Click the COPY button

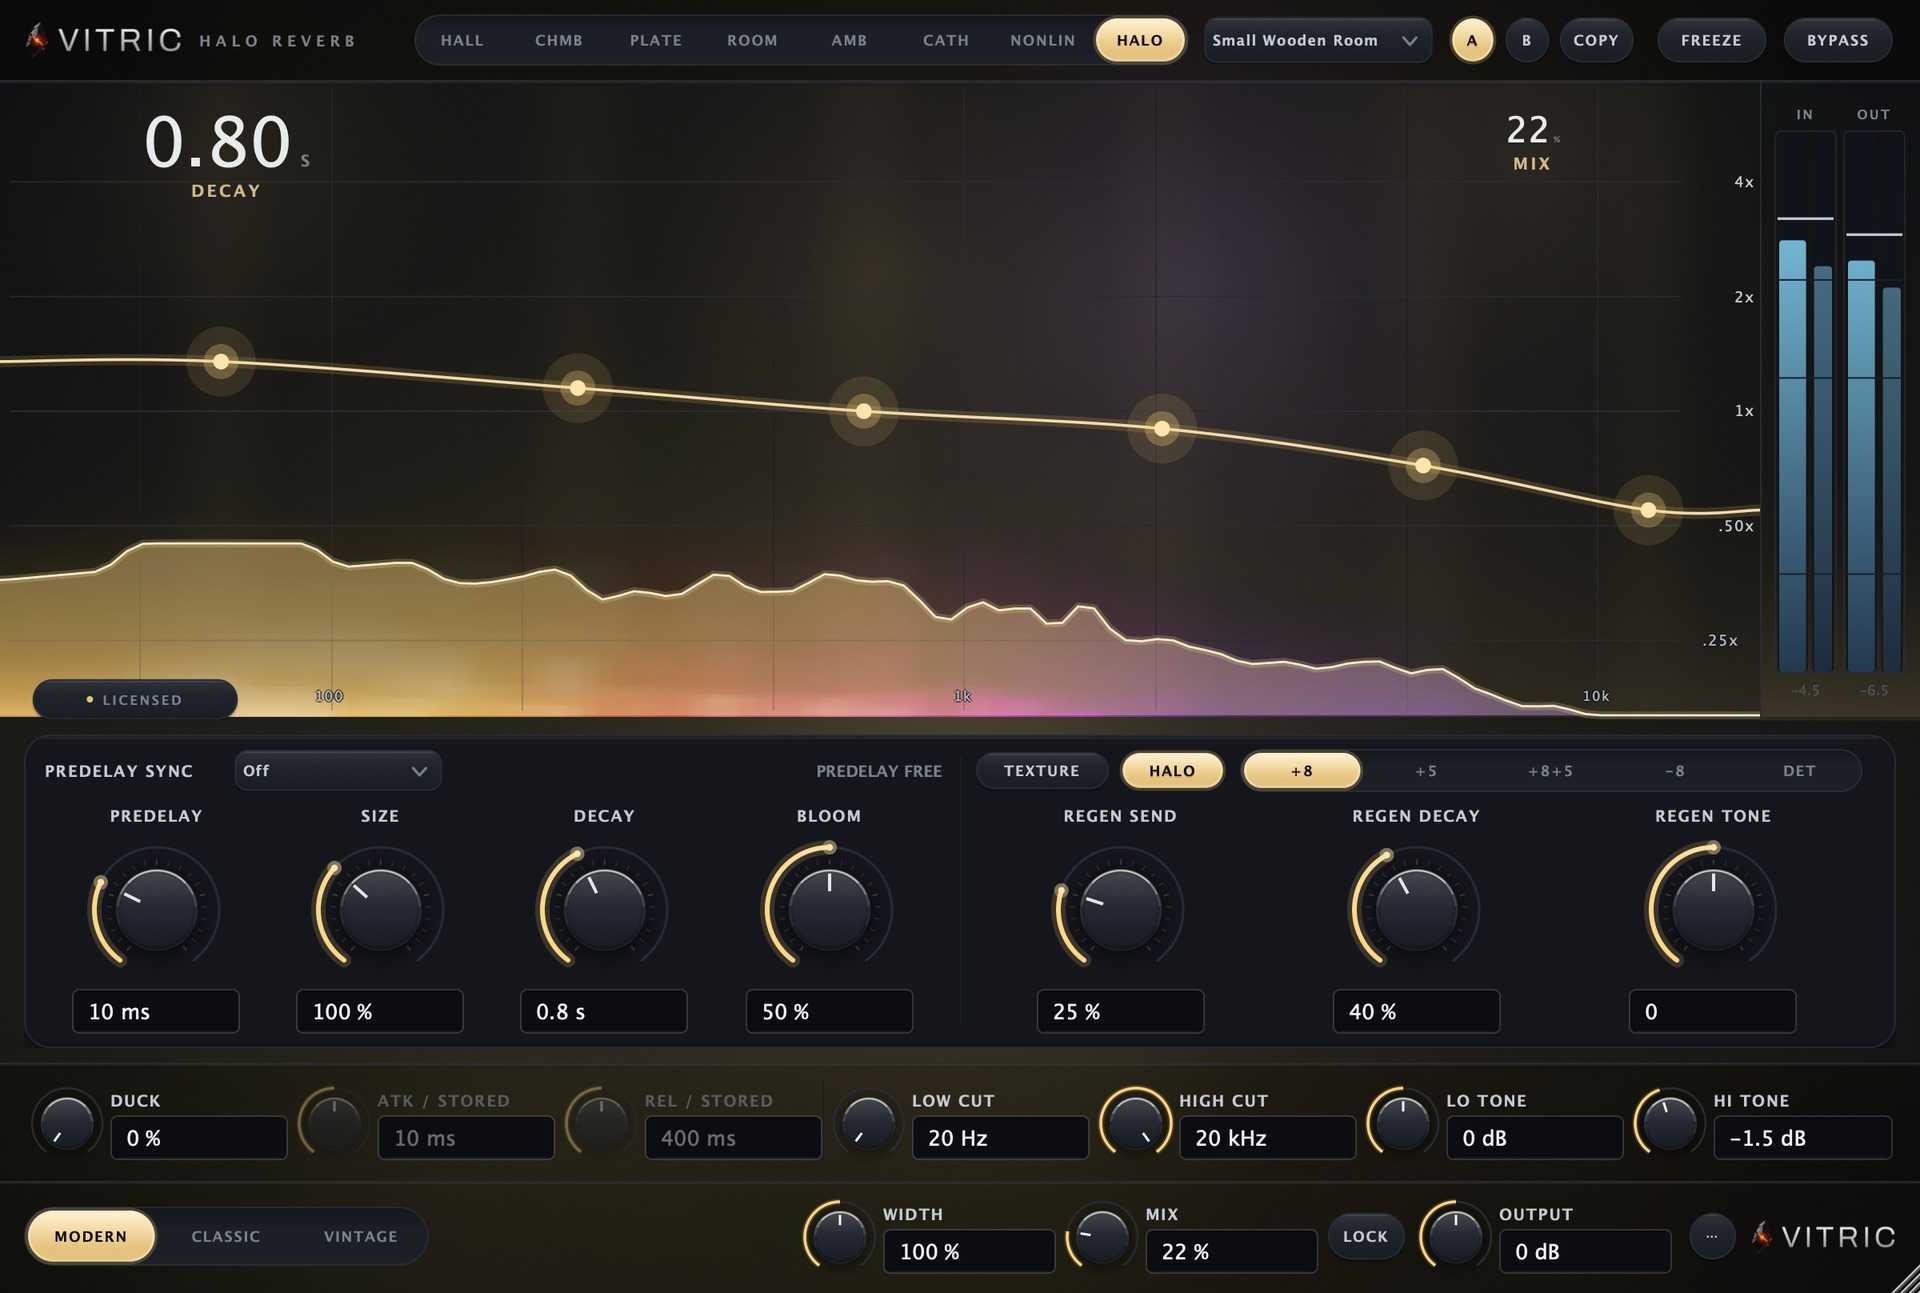[1596, 41]
